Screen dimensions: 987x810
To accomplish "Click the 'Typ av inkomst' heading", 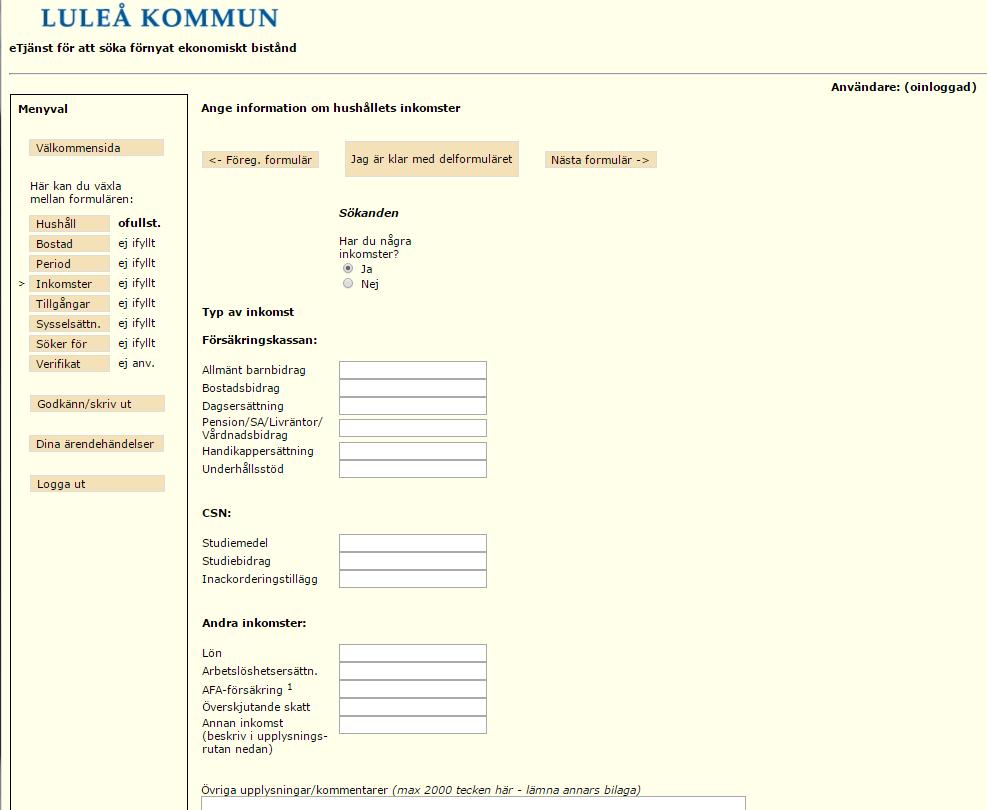I will [248, 312].
